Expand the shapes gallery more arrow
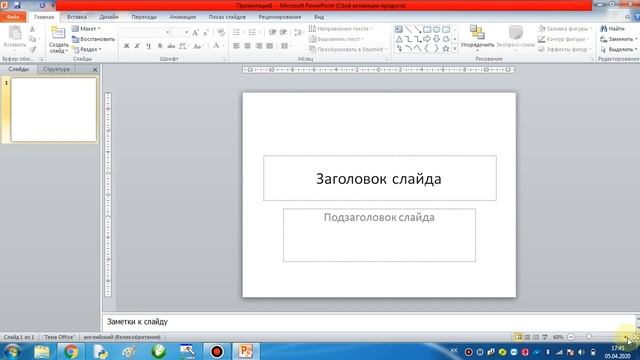Screen dimensions: 640x360 [x=455, y=49]
